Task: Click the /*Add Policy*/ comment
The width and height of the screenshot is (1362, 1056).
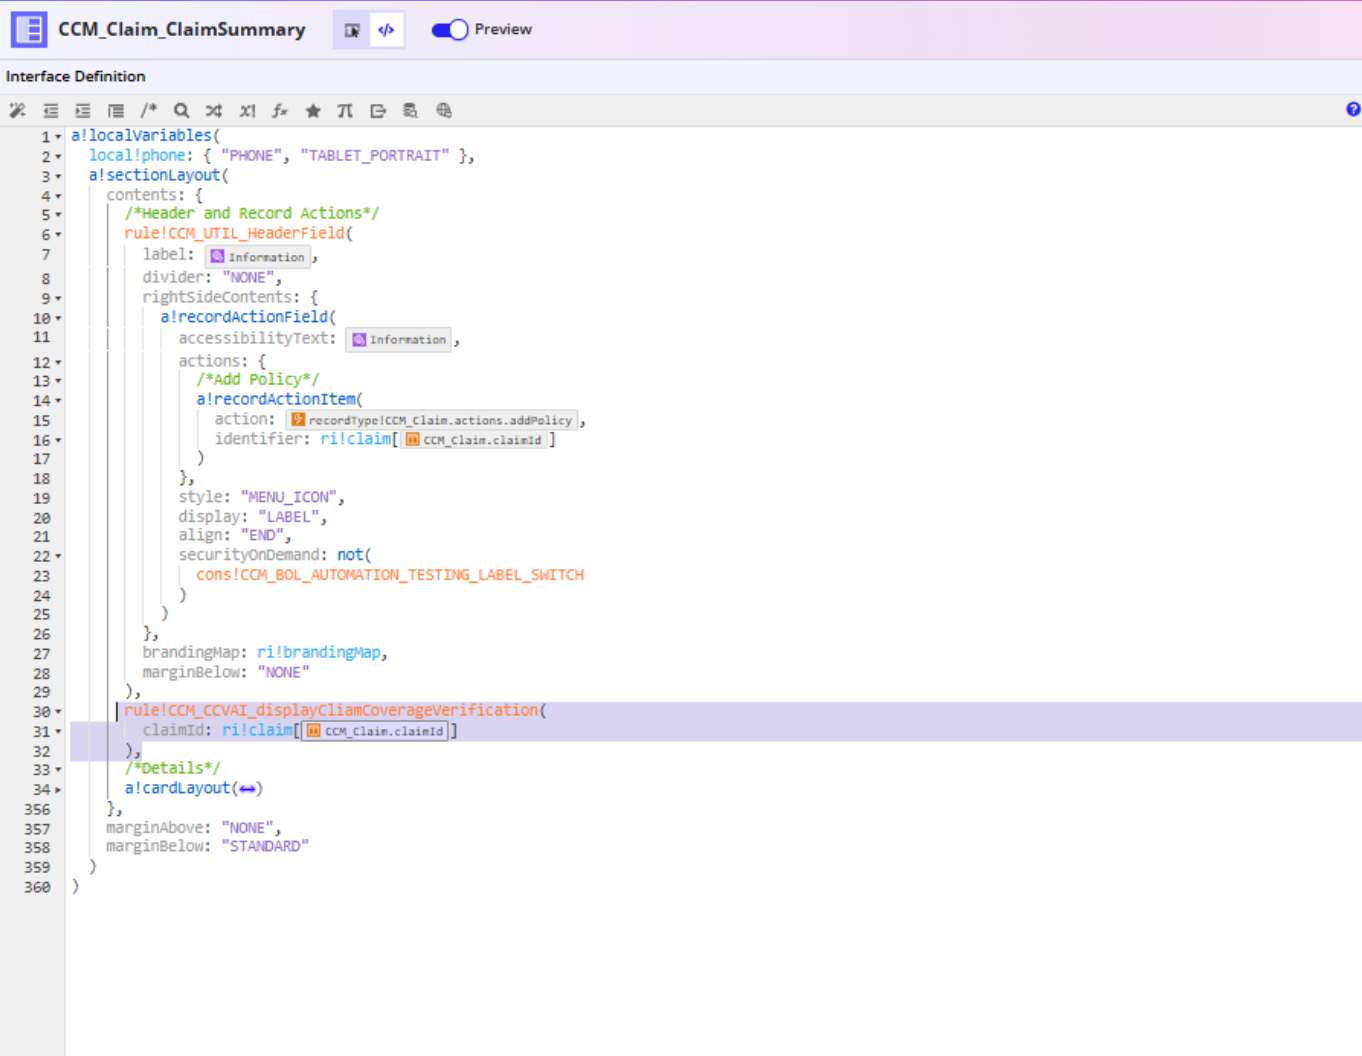Action: click(258, 379)
